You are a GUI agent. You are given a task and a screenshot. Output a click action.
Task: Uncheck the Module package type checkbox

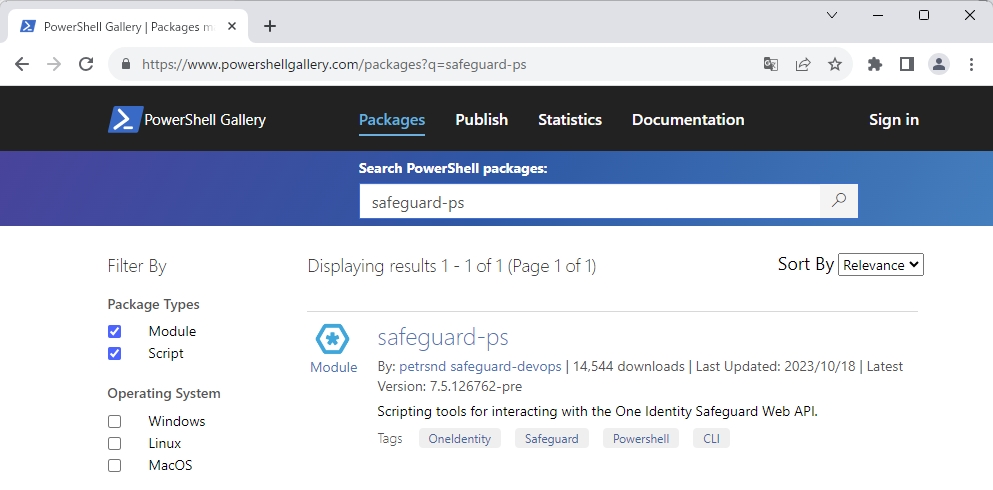pyautogui.click(x=115, y=332)
